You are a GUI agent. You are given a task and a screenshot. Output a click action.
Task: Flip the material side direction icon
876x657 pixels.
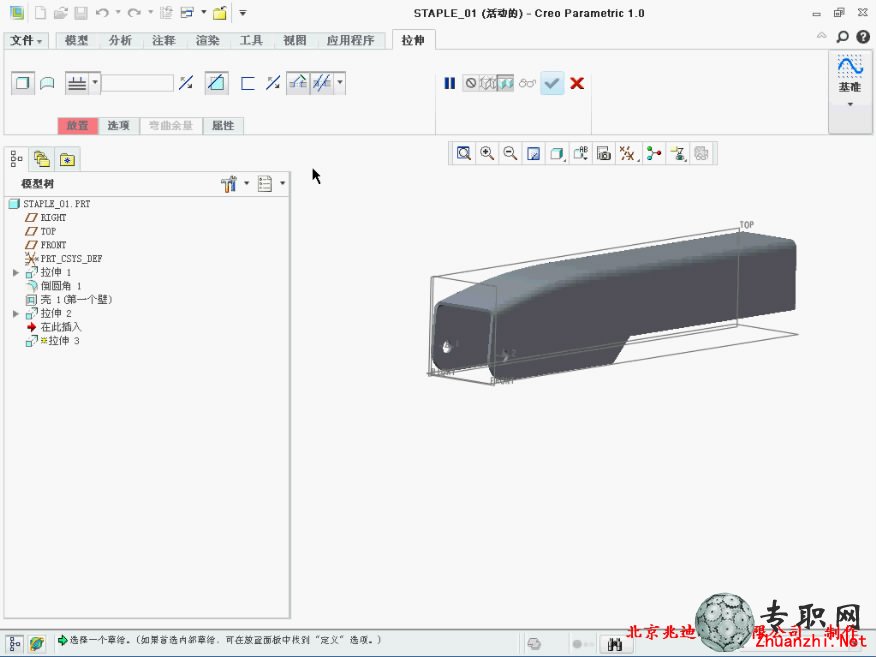pos(273,83)
